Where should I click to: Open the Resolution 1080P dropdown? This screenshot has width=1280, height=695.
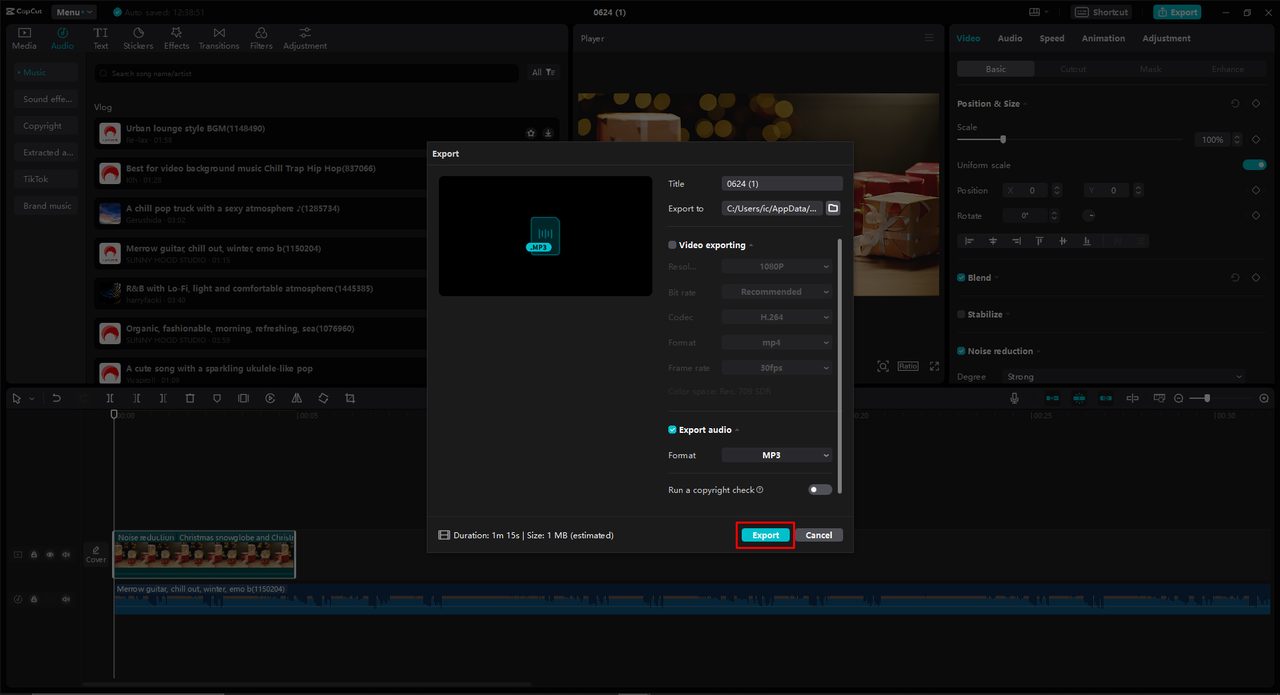pyautogui.click(x=777, y=267)
